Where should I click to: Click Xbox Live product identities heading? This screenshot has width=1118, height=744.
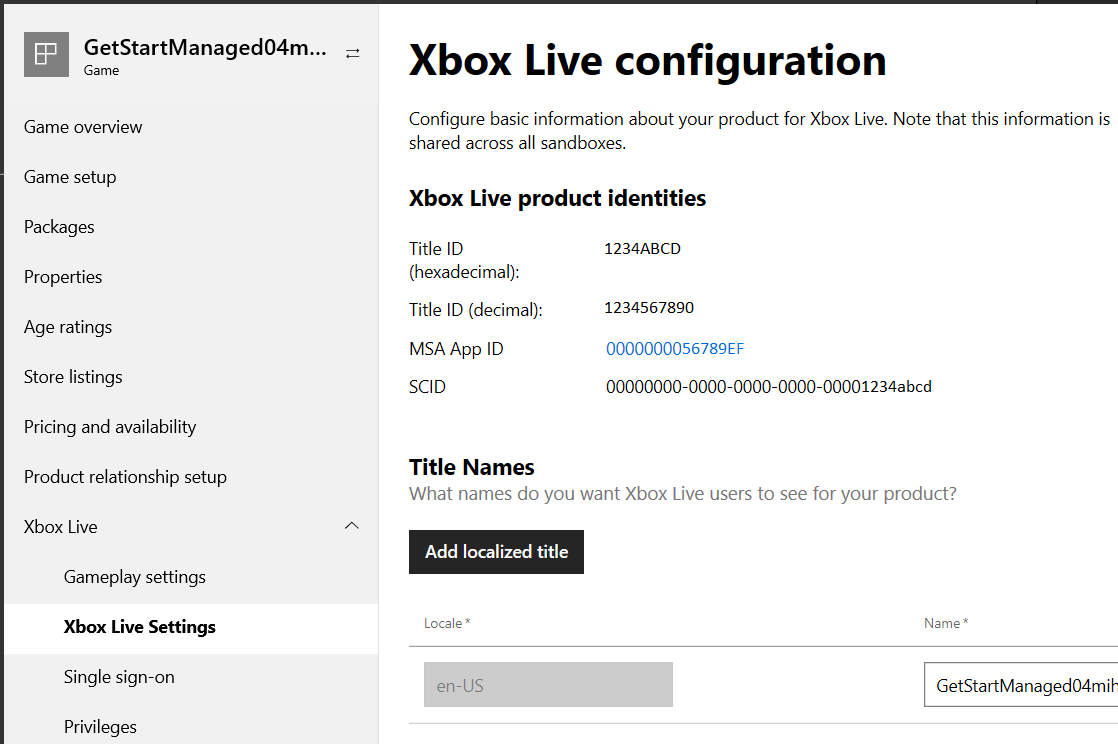pyautogui.click(x=558, y=198)
